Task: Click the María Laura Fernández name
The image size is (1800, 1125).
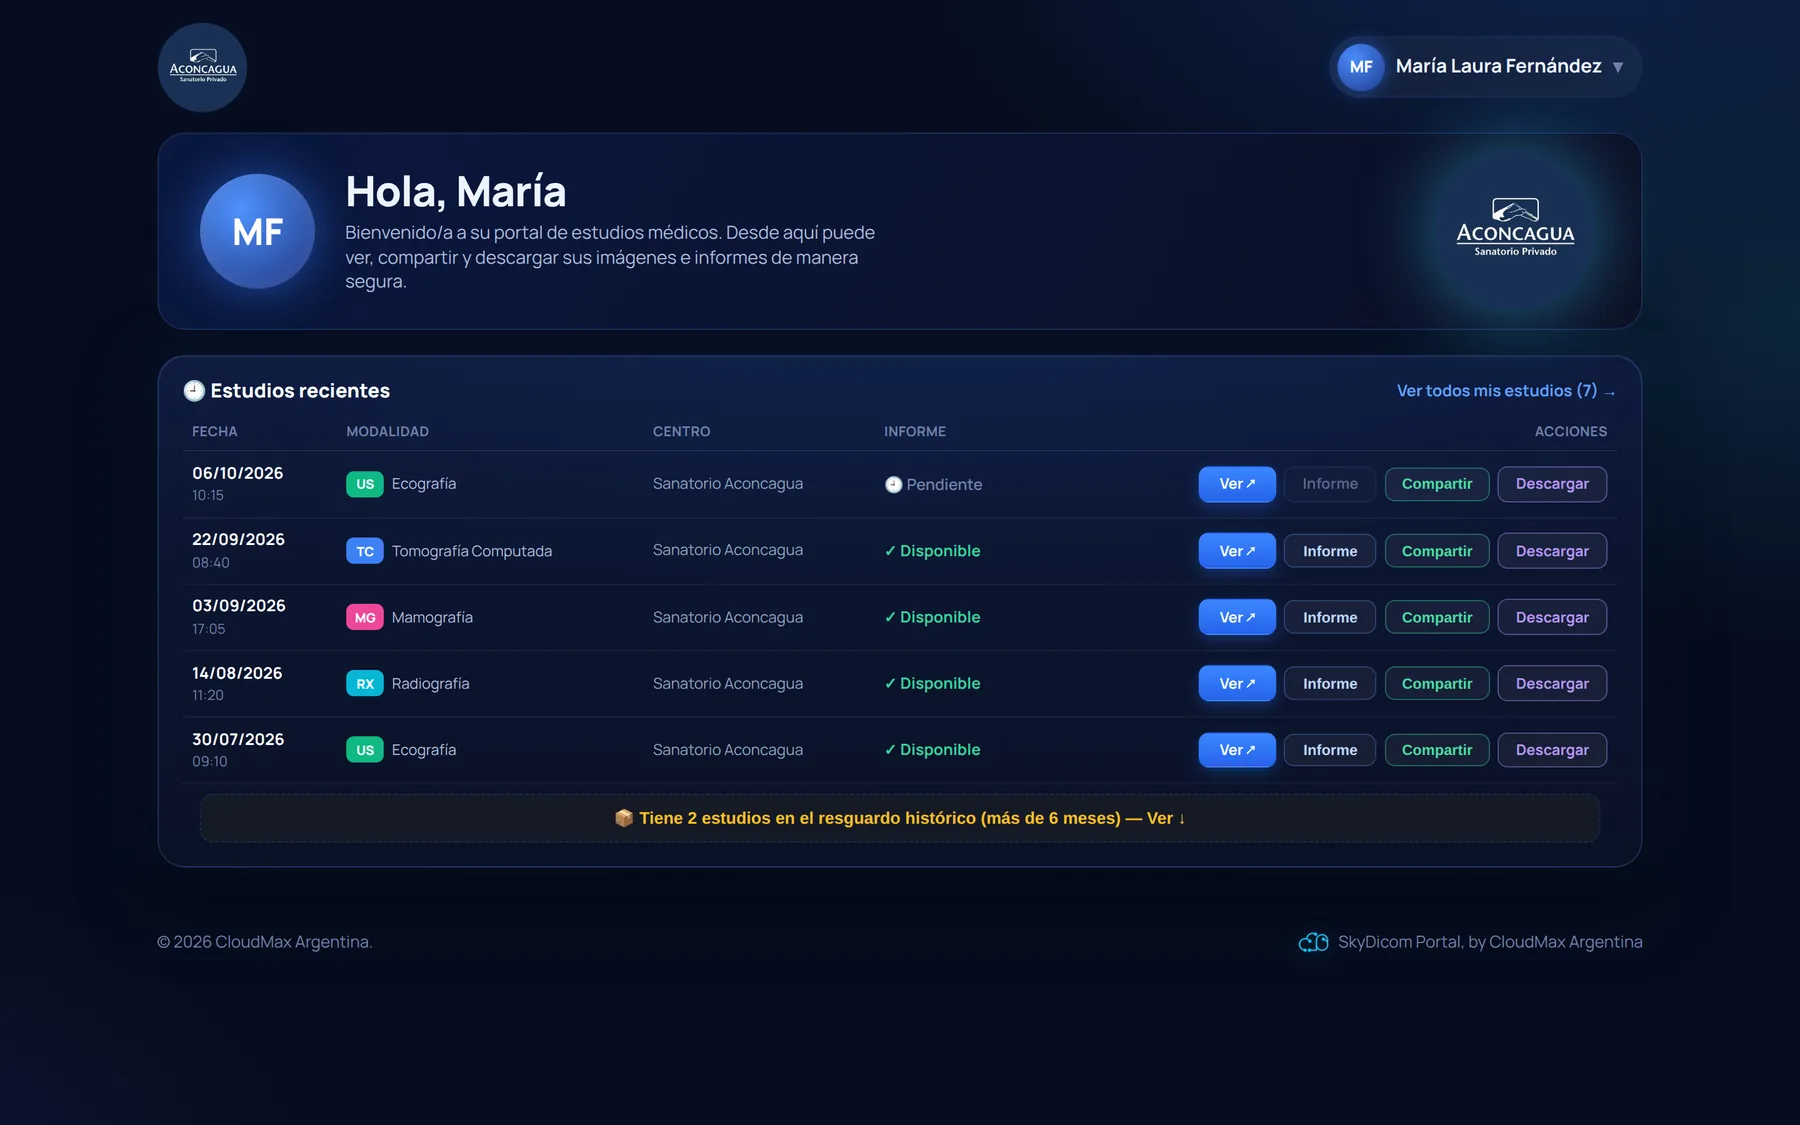Action: [1498, 66]
